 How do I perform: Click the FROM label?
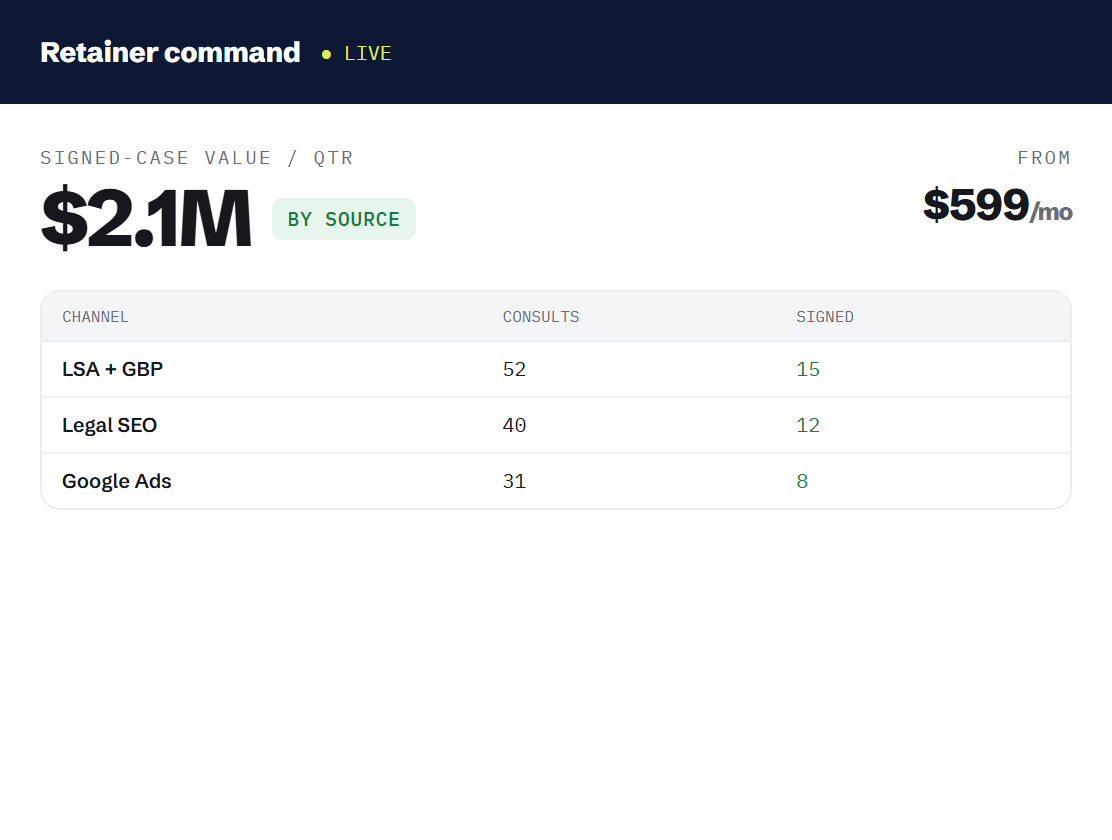pyautogui.click(x=1044, y=158)
